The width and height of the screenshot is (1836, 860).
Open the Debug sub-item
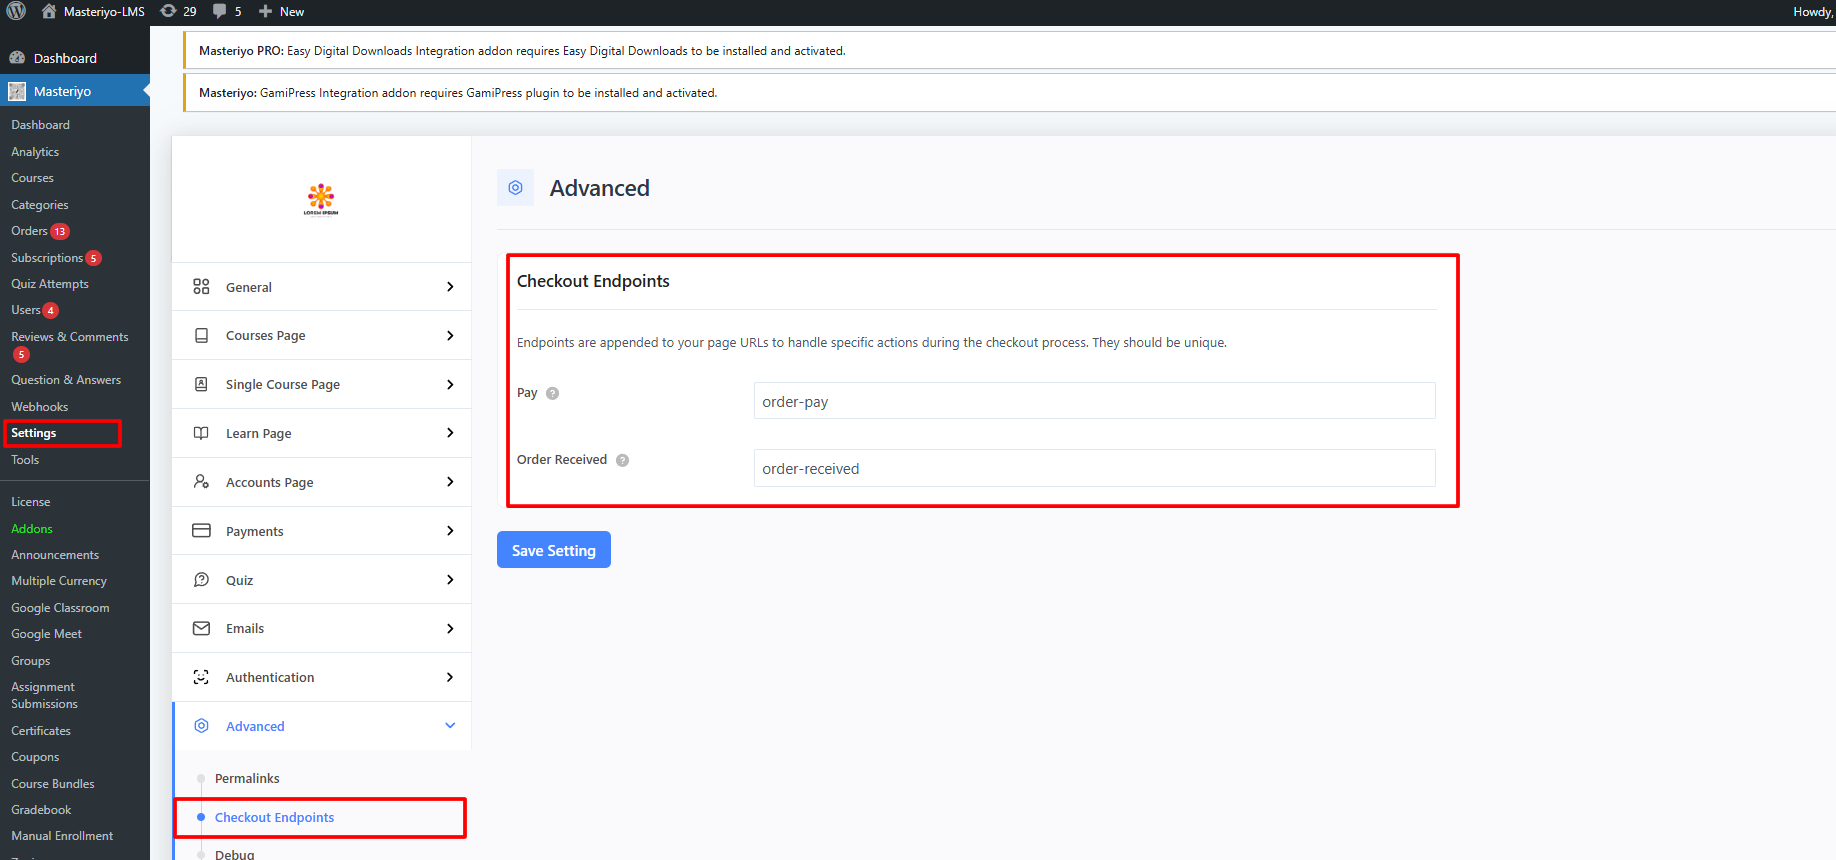click(234, 854)
